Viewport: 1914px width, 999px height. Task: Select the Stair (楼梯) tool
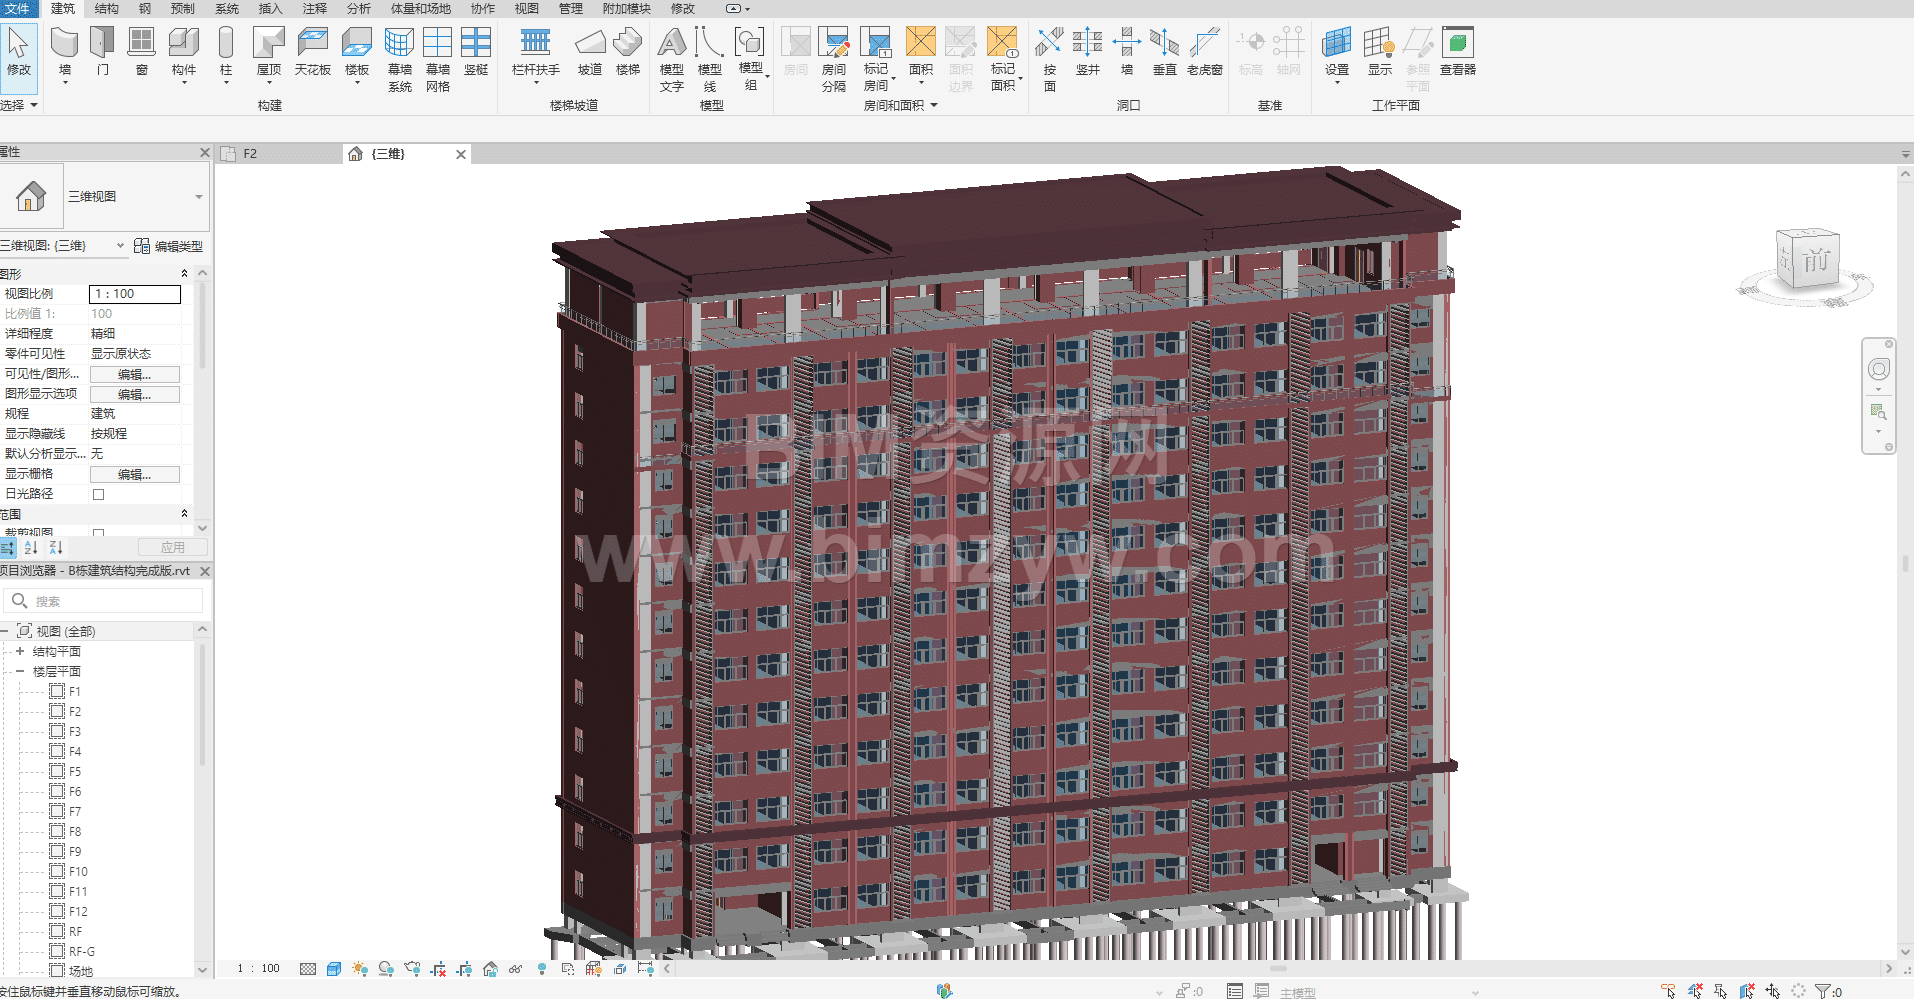[628, 52]
